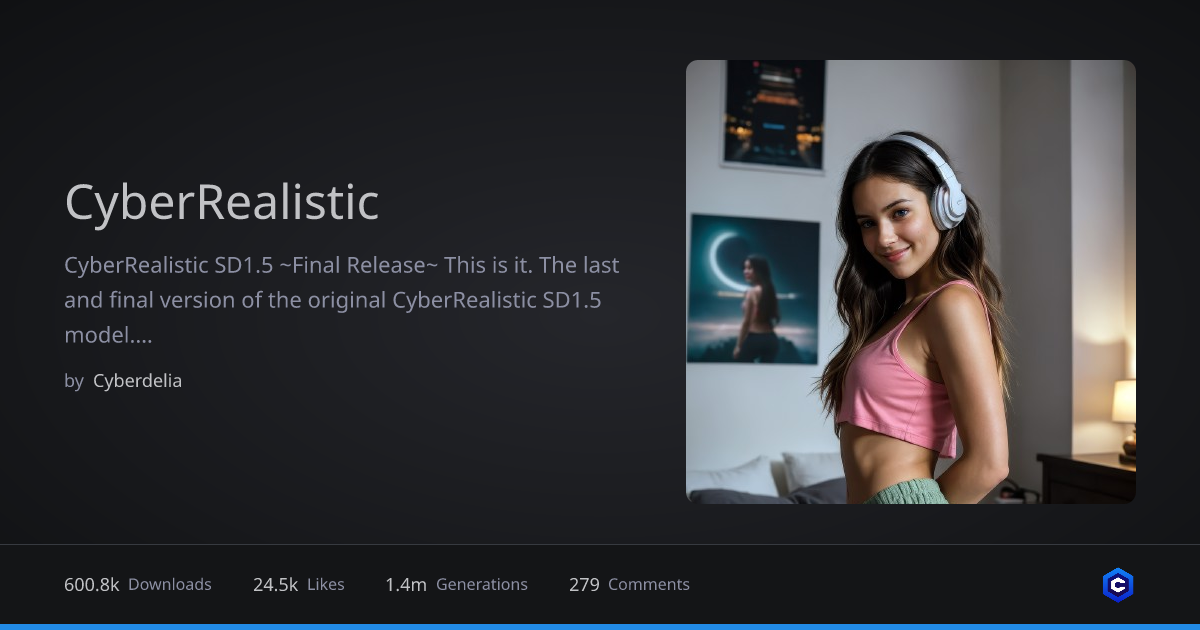
Task: Click the Civitai logo icon
Action: [1117, 585]
